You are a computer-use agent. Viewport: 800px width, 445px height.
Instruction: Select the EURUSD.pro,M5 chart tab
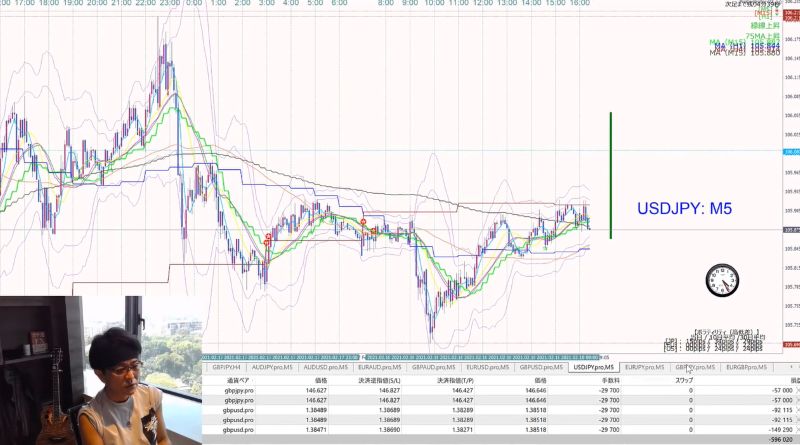pyautogui.click(x=487, y=367)
